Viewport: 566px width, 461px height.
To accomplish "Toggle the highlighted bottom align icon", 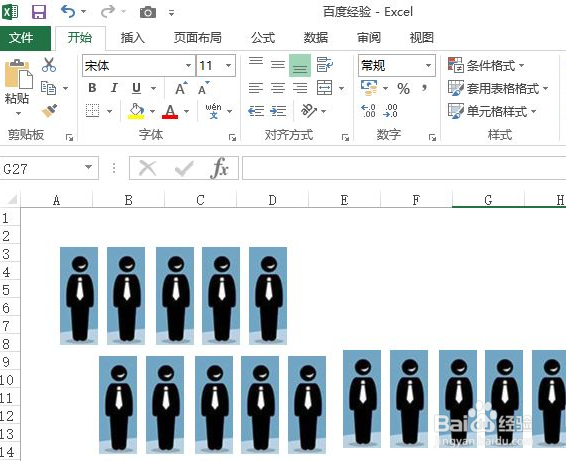I will (x=300, y=65).
